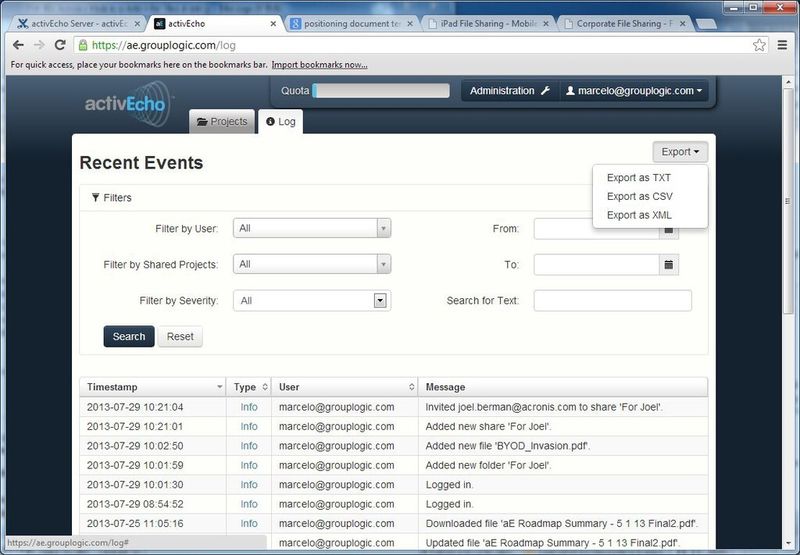Switch to the activEcho Server browser tab

[x=78, y=23]
